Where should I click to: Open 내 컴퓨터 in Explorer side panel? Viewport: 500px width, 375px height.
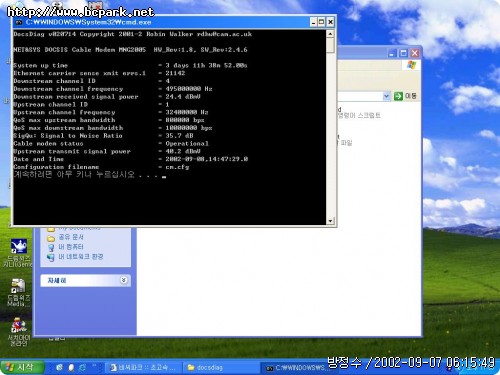71,247
